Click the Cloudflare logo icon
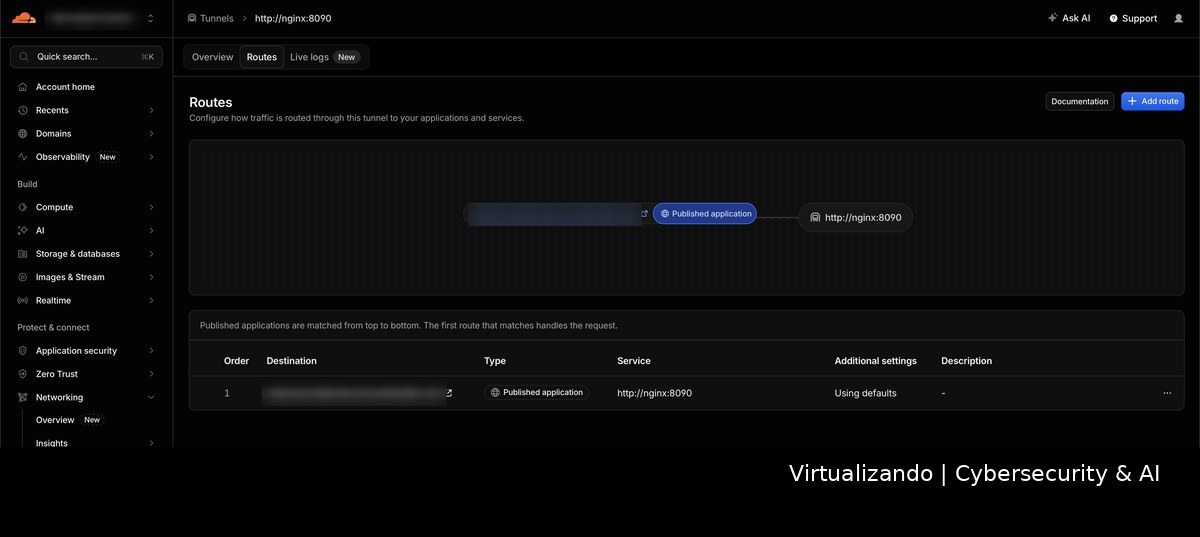Image resolution: width=1200 pixels, height=537 pixels. pos(24,17)
